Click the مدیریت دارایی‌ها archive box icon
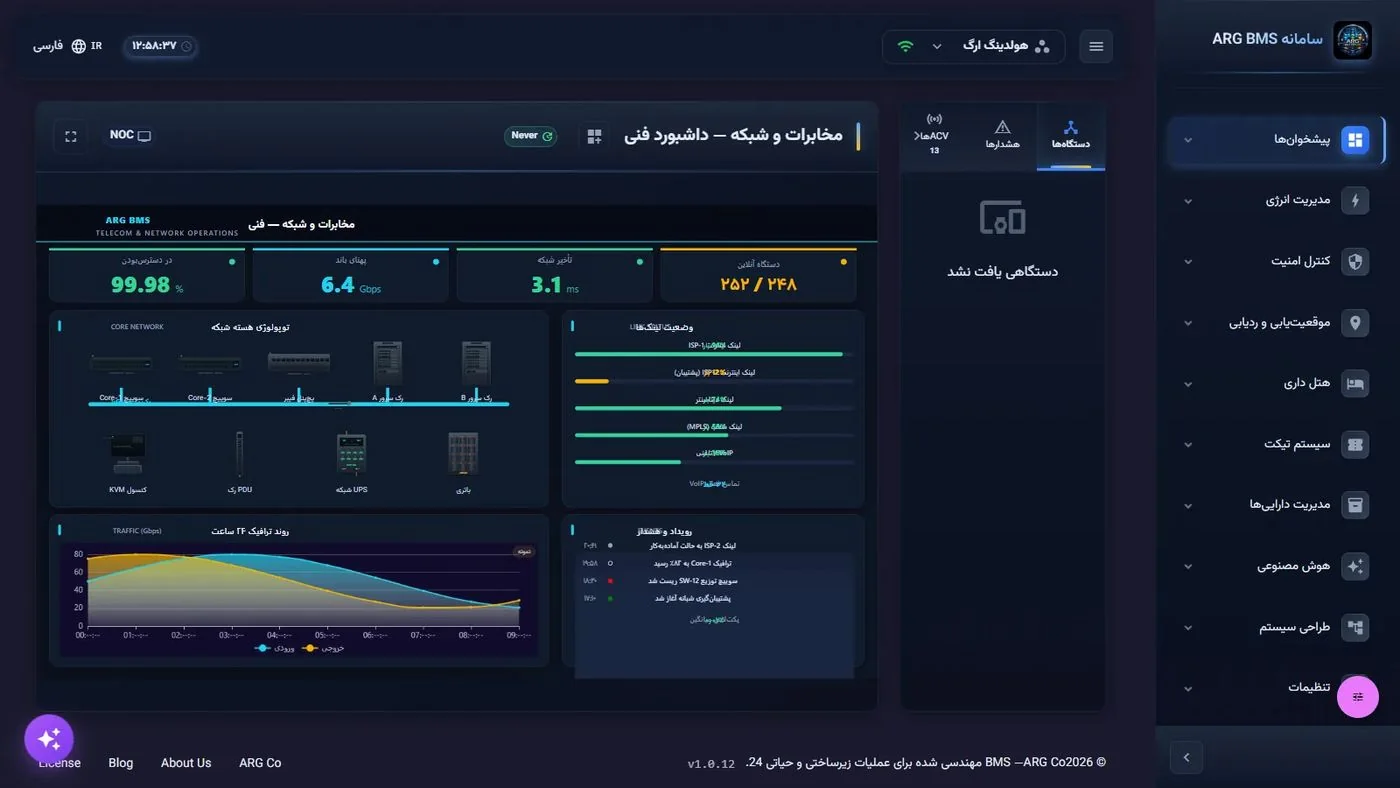The height and width of the screenshot is (788, 1400). pyautogui.click(x=1355, y=505)
